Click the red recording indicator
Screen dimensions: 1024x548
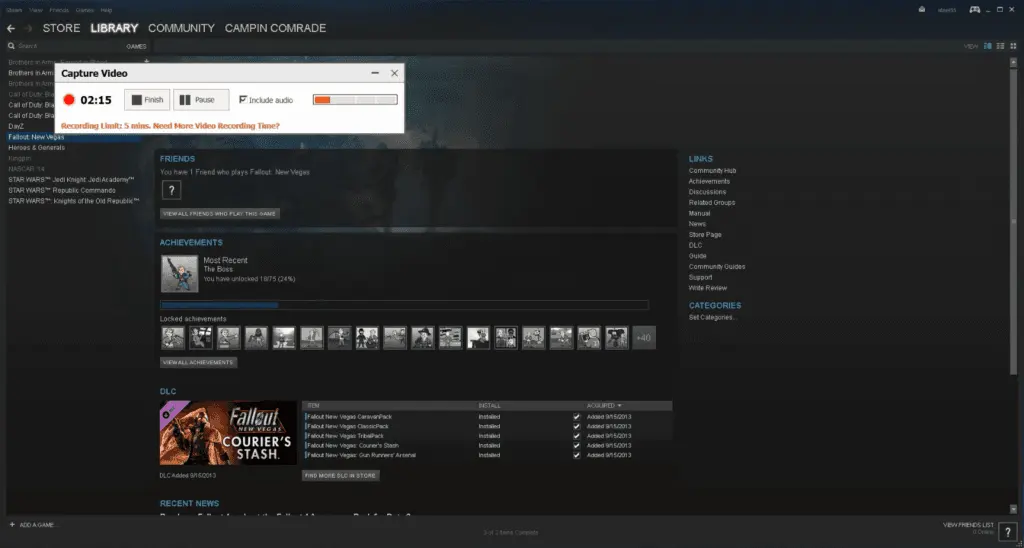click(69, 100)
